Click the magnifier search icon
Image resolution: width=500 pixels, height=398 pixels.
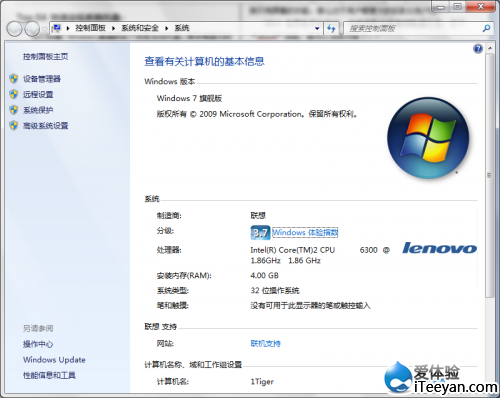click(486, 29)
